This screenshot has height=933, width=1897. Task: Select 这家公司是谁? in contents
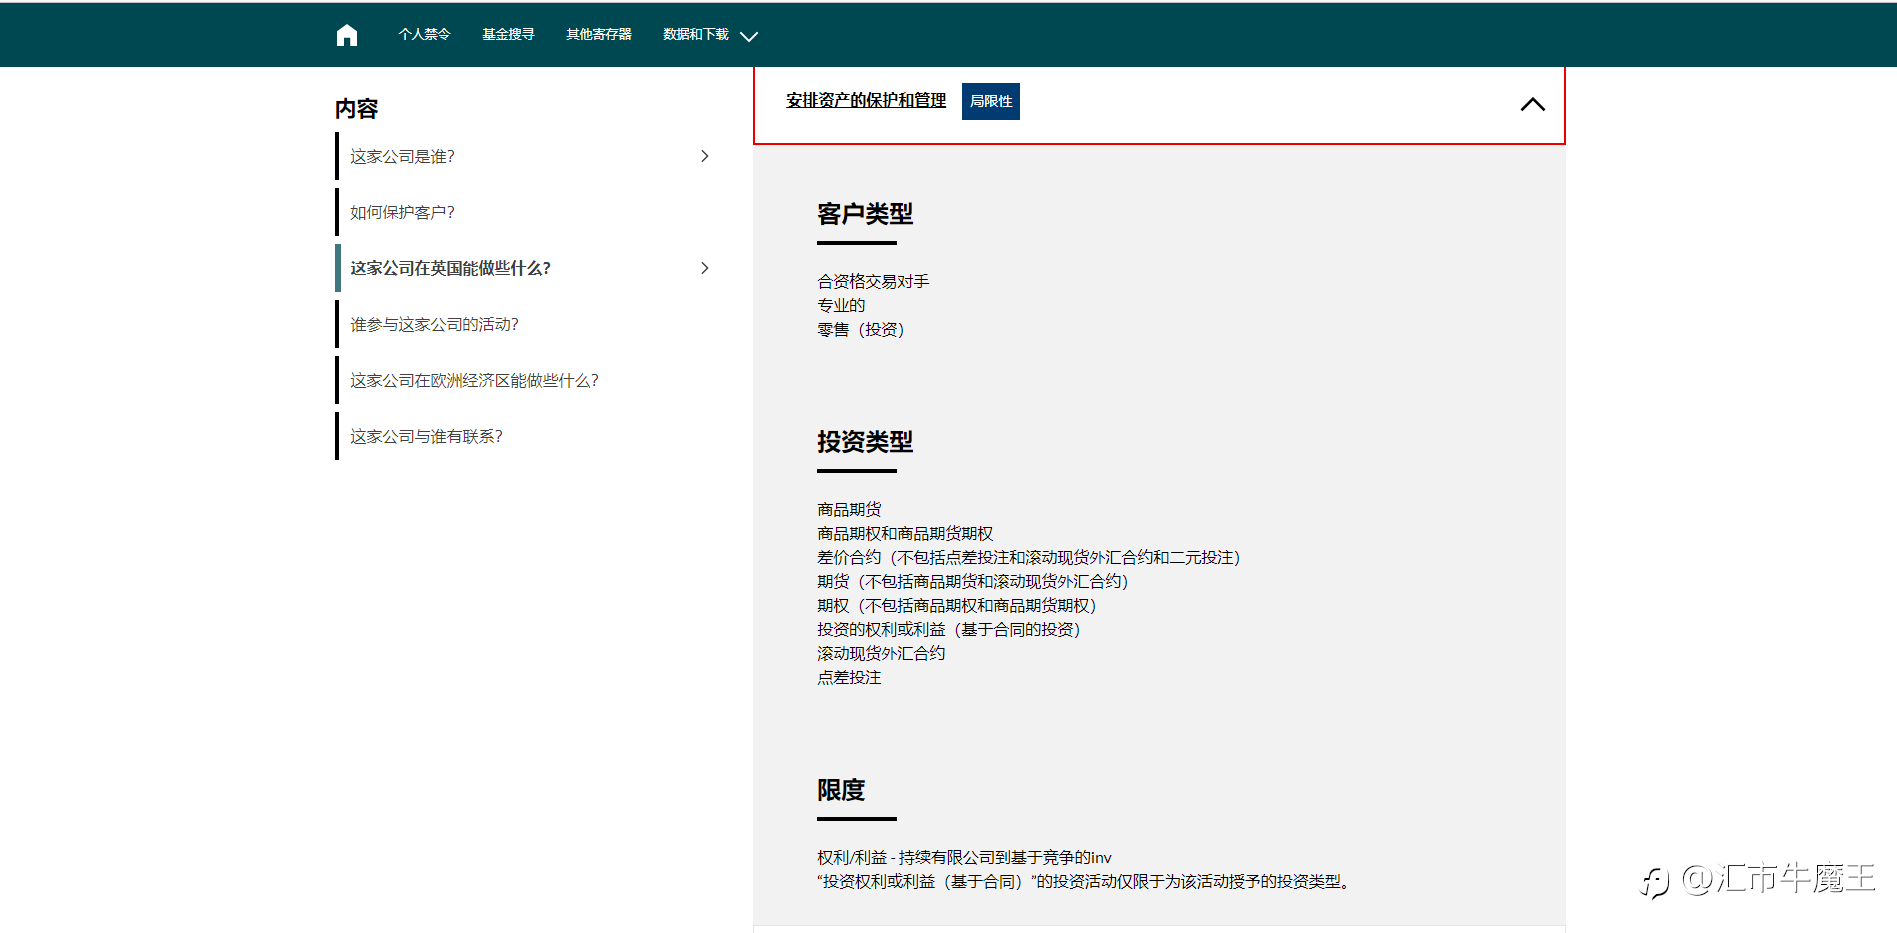pos(402,156)
